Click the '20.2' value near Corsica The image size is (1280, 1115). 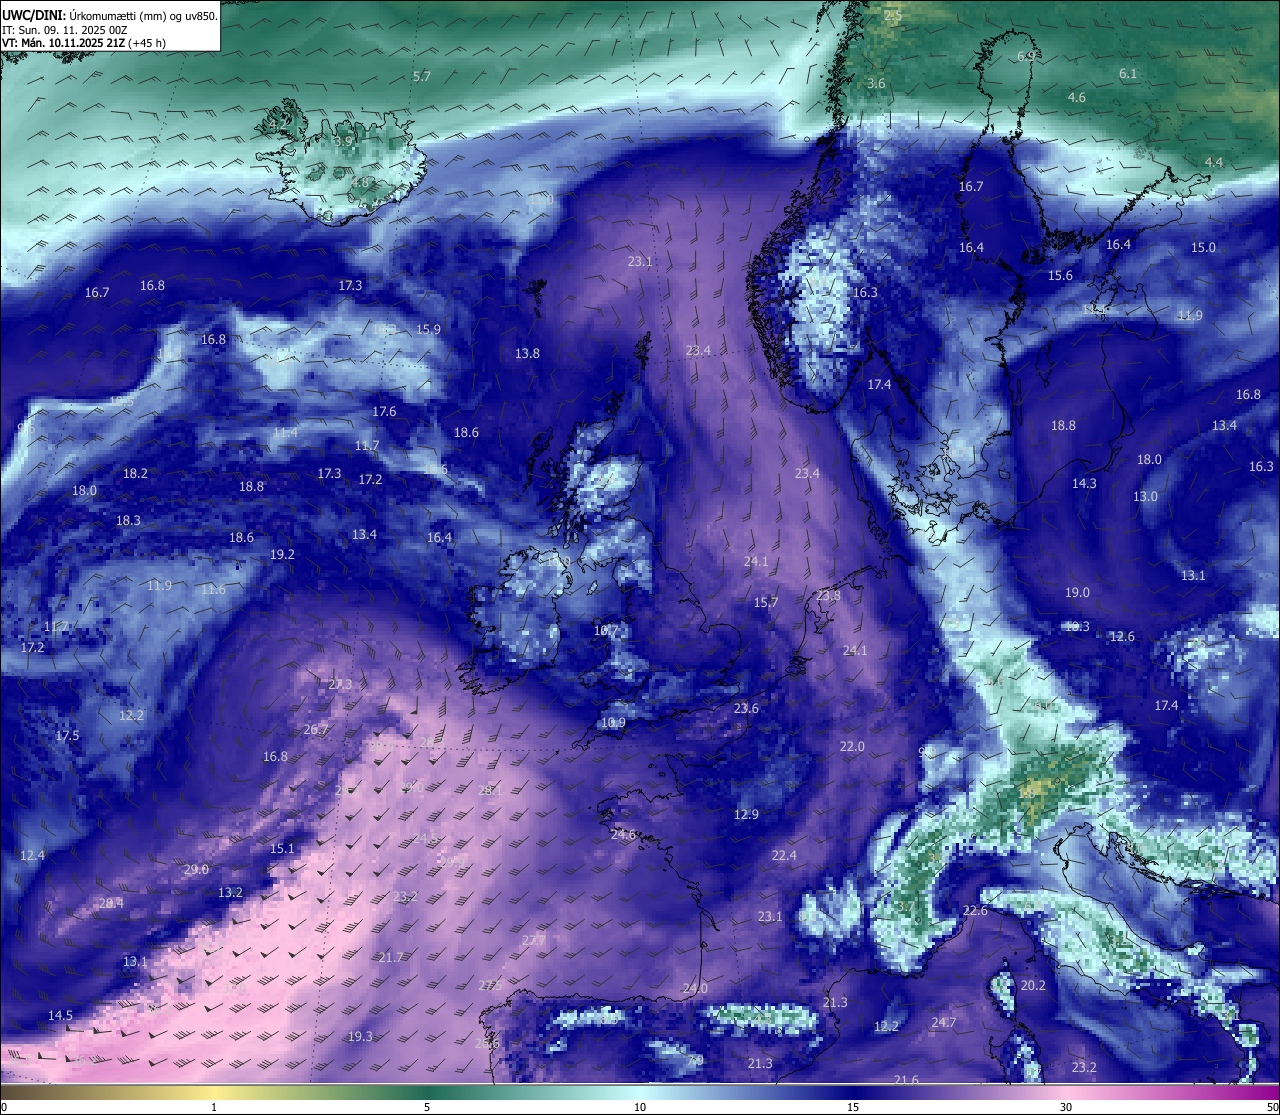tap(1033, 985)
